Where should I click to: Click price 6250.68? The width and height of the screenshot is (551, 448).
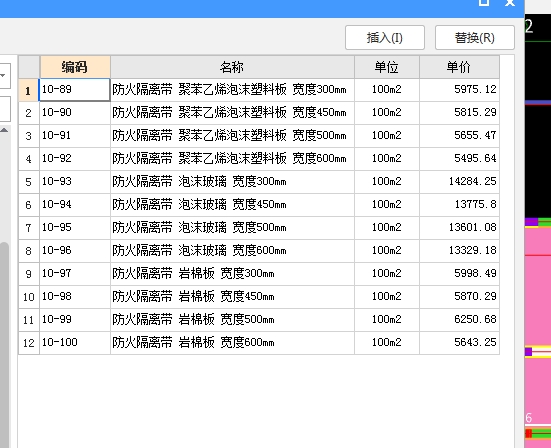click(459, 320)
